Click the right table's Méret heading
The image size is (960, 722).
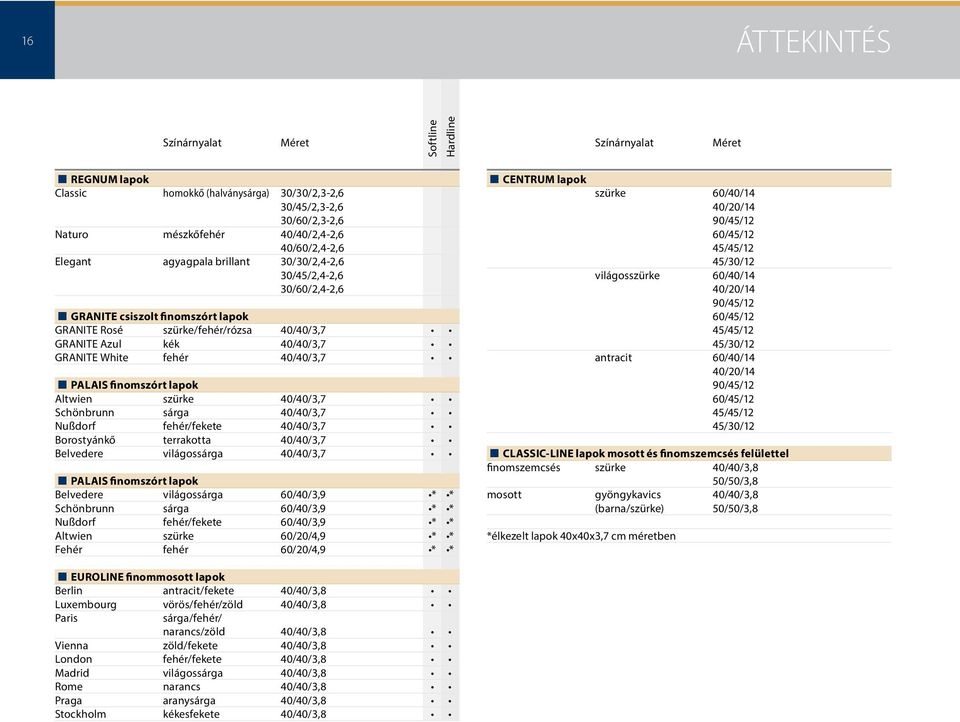pyautogui.click(x=727, y=143)
